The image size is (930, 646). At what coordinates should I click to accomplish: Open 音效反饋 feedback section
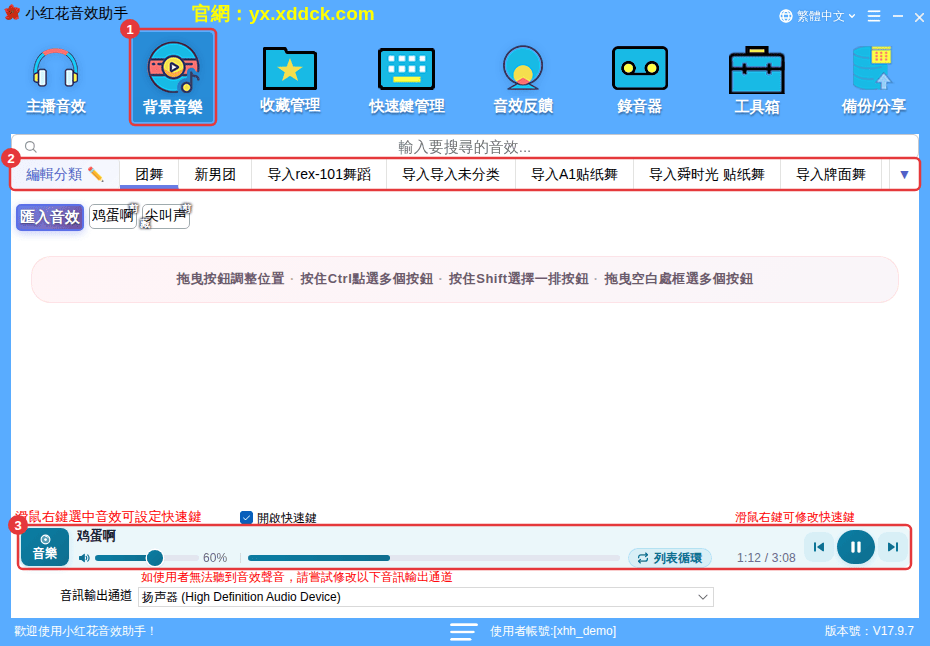[x=523, y=80]
